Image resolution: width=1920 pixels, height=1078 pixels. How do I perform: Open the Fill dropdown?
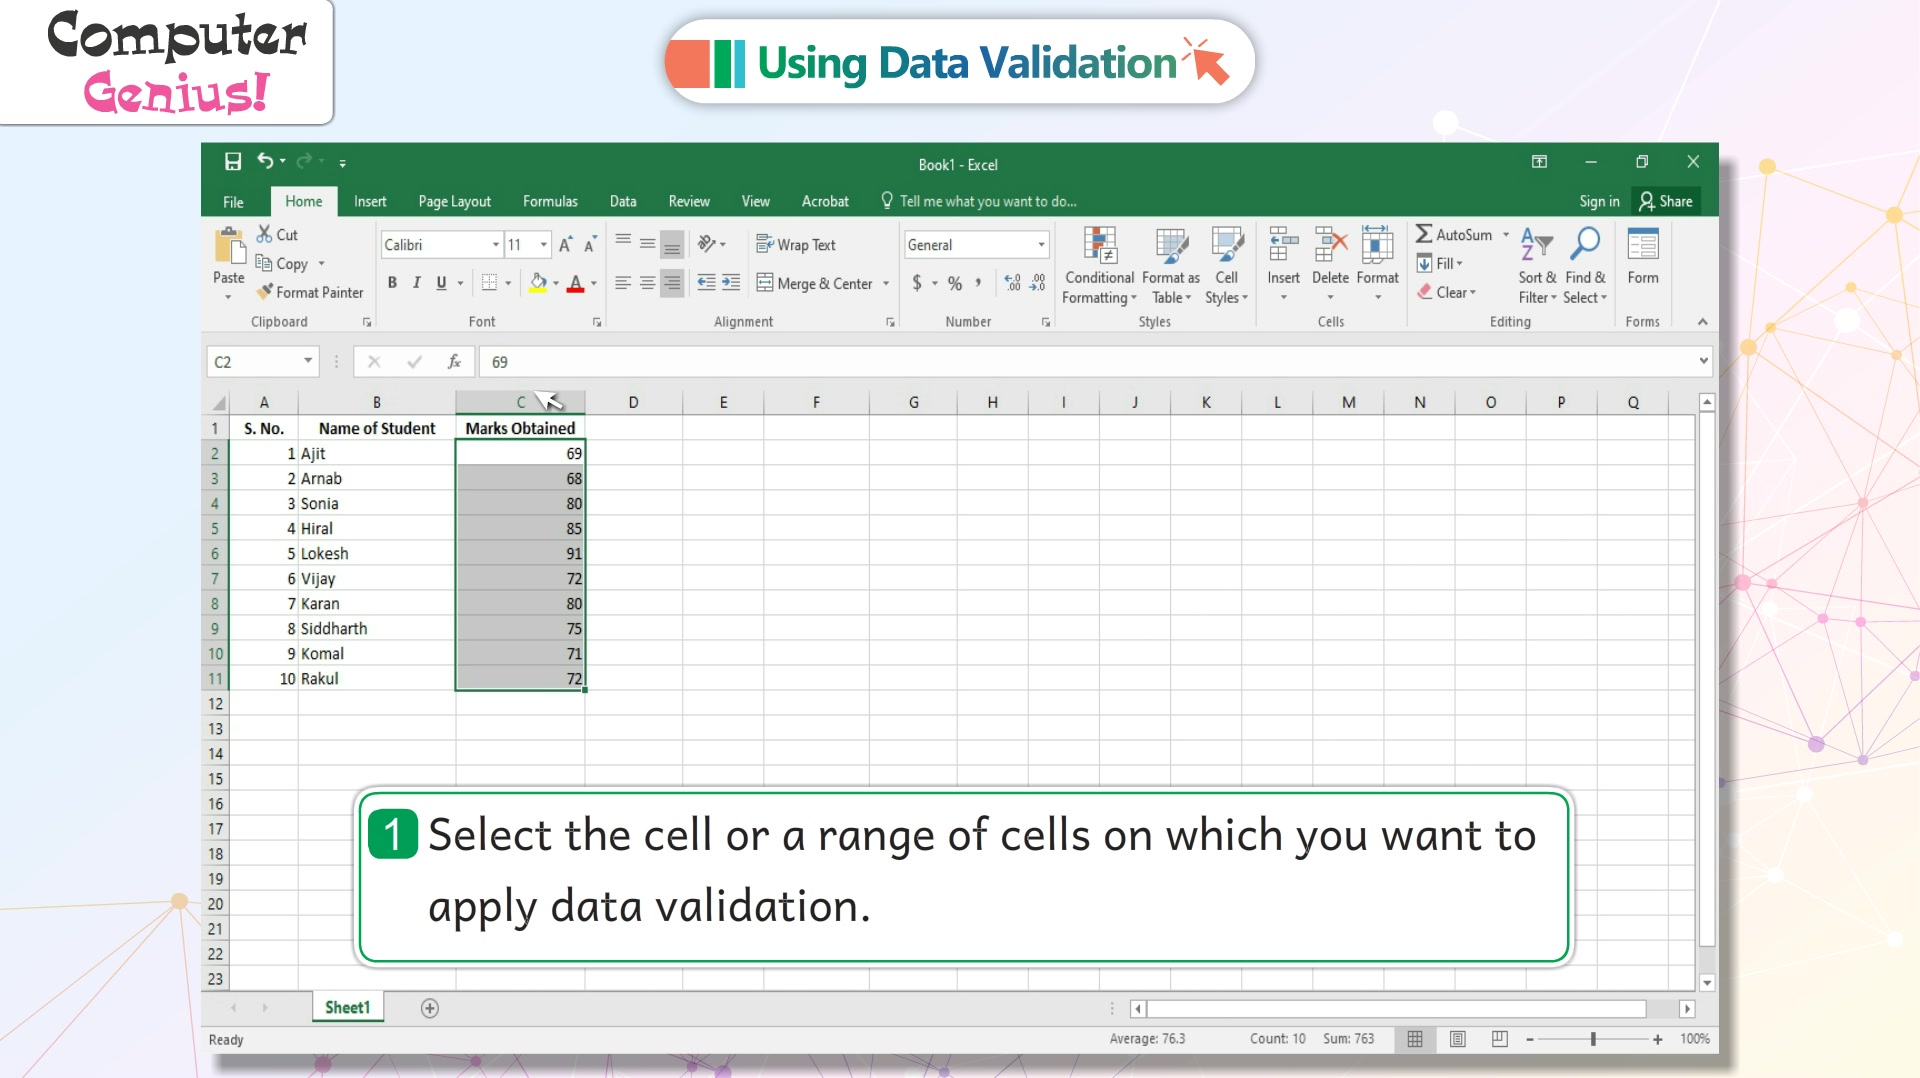[x=1439, y=263]
